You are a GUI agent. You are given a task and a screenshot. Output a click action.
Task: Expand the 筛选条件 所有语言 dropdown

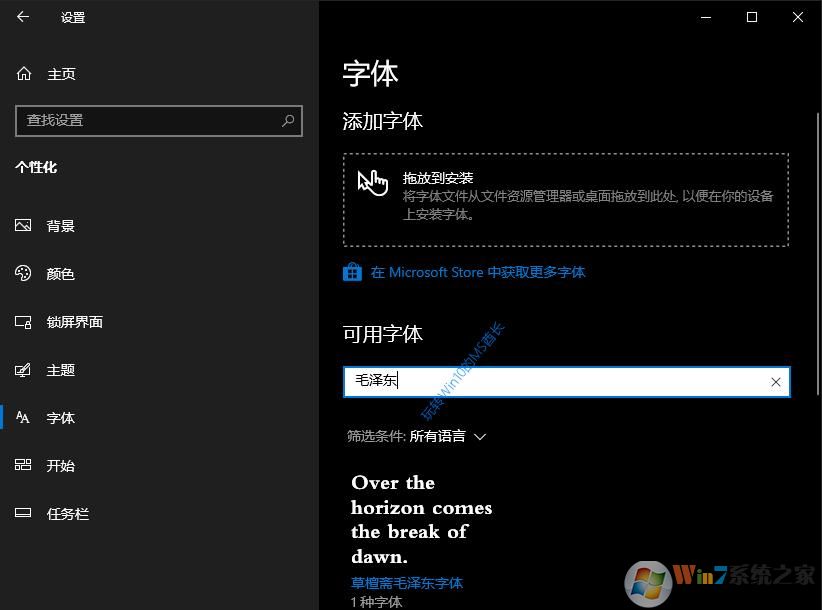coord(417,436)
